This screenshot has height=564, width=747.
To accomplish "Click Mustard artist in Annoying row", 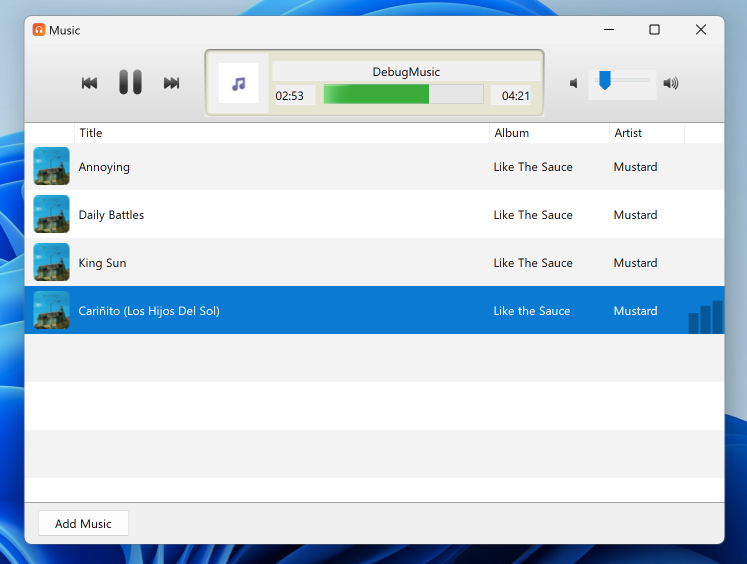I will coord(635,167).
